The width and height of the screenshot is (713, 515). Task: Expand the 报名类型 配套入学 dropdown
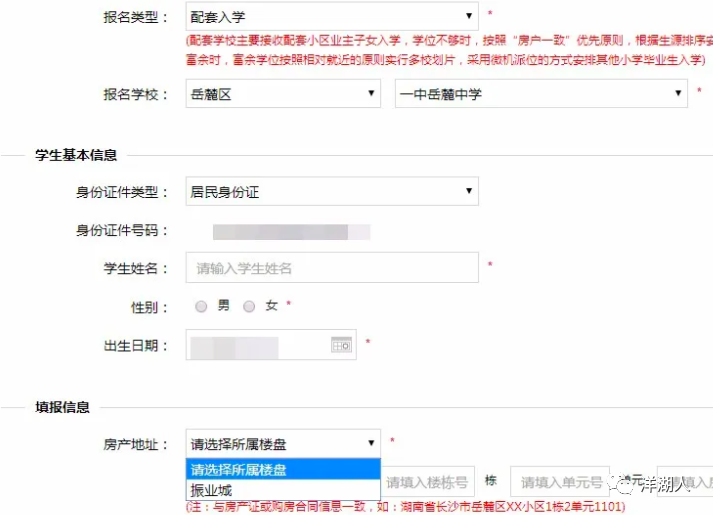click(332, 17)
